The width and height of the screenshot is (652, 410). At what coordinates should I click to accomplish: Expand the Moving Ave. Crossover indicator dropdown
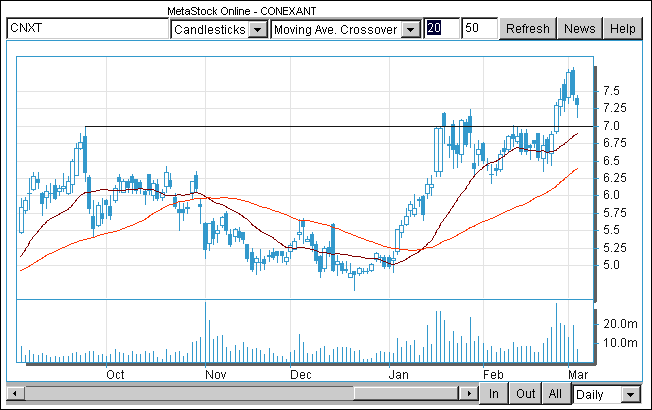(x=346, y=30)
